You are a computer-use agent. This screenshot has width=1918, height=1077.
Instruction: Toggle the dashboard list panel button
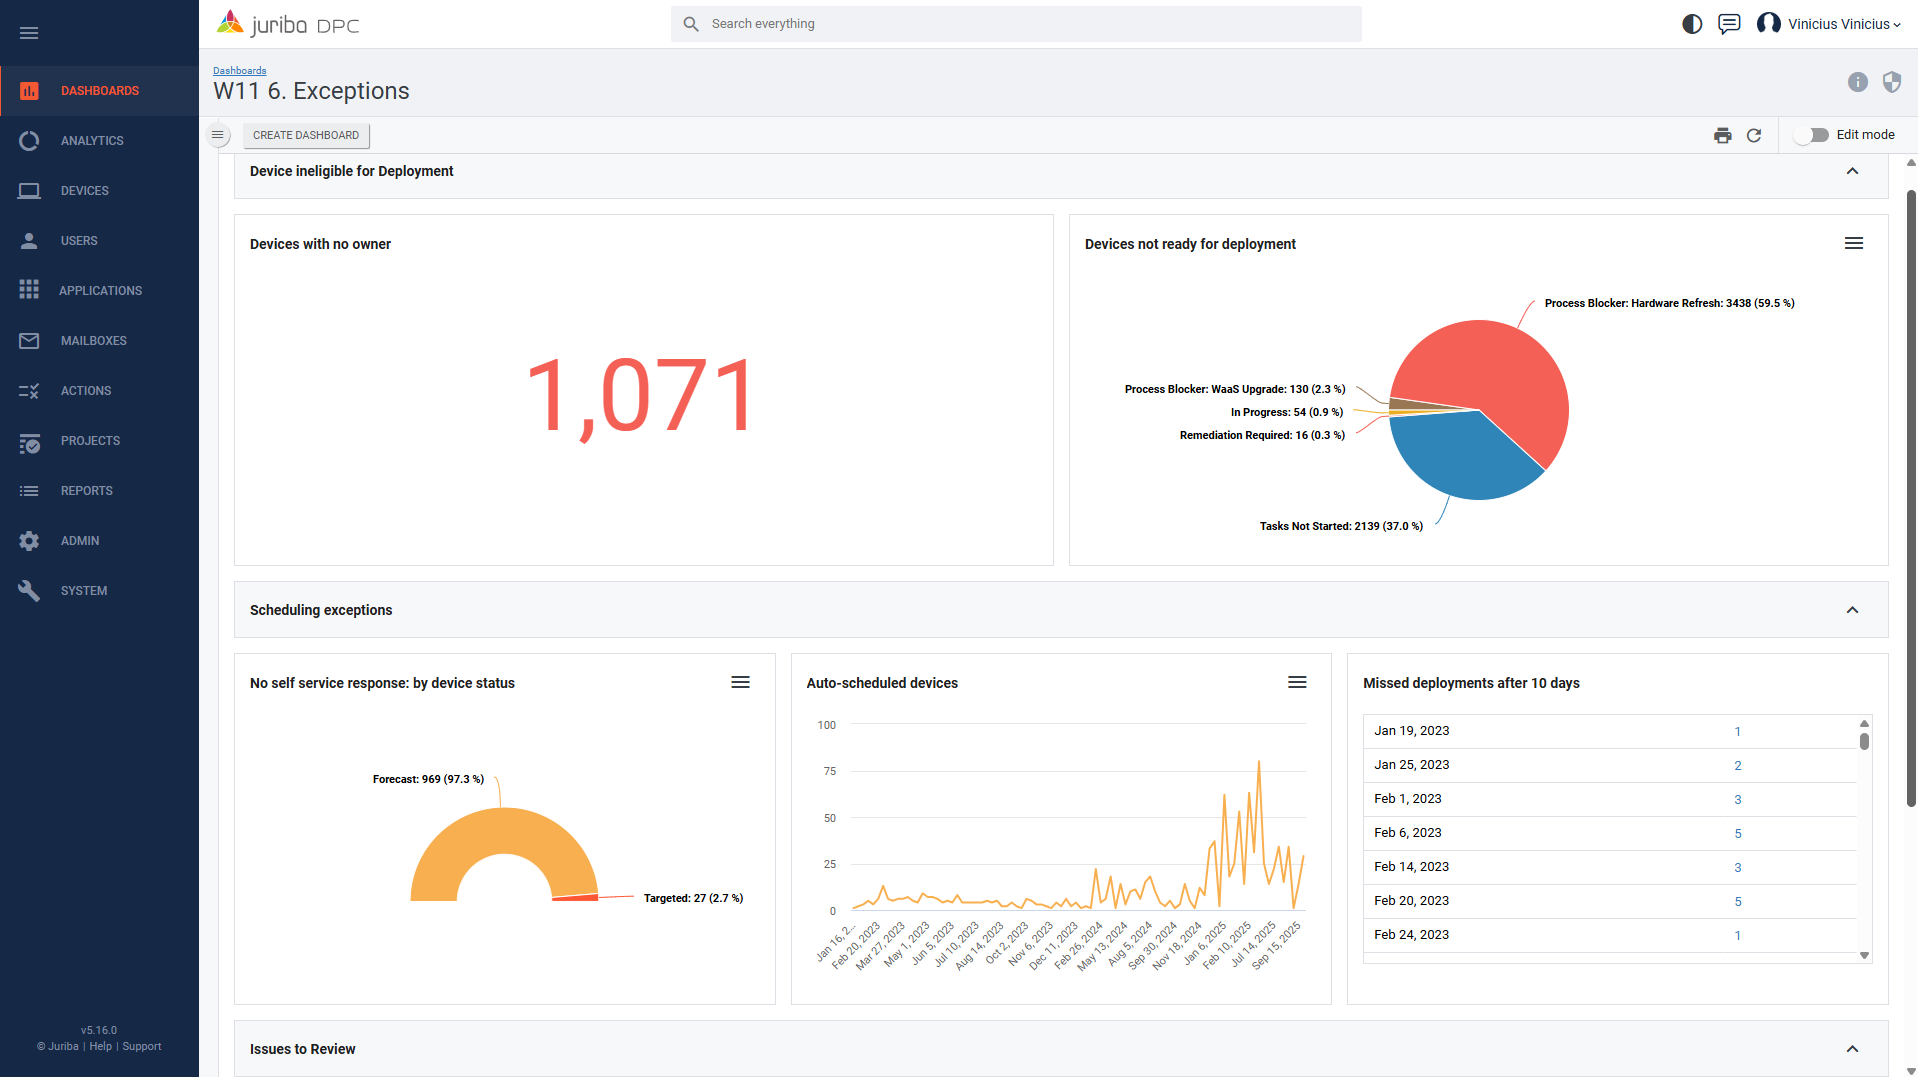217,135
